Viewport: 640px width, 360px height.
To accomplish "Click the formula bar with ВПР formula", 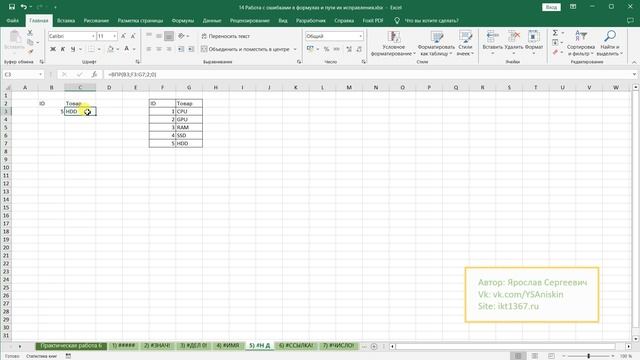I will 367,74.
